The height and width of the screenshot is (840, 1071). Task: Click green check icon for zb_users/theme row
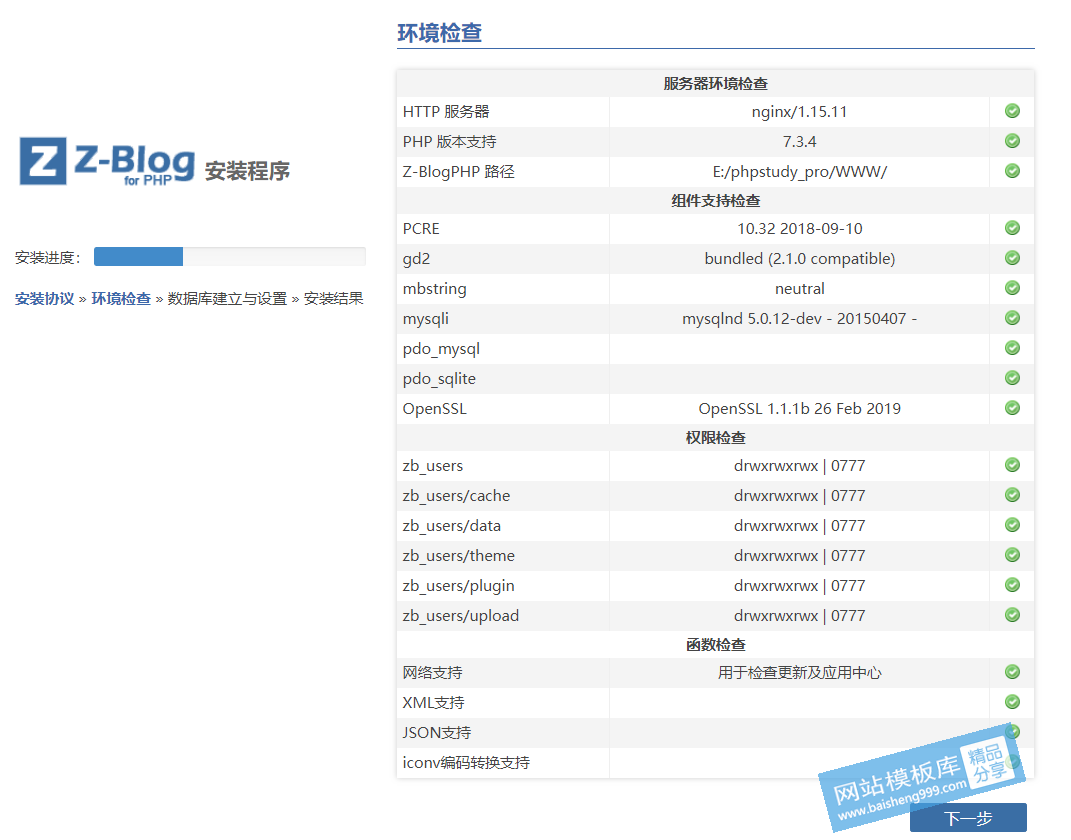pos(1012,555)
